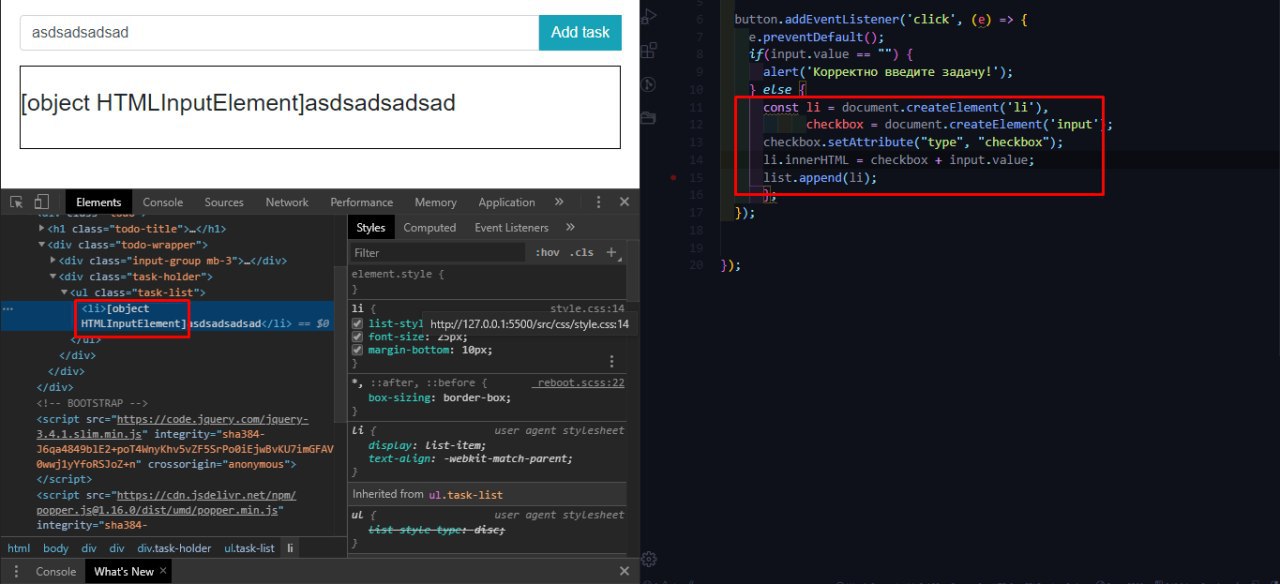Click the element.style rule block
This screenshot has width=1280, height=584.
click(487, 281)
